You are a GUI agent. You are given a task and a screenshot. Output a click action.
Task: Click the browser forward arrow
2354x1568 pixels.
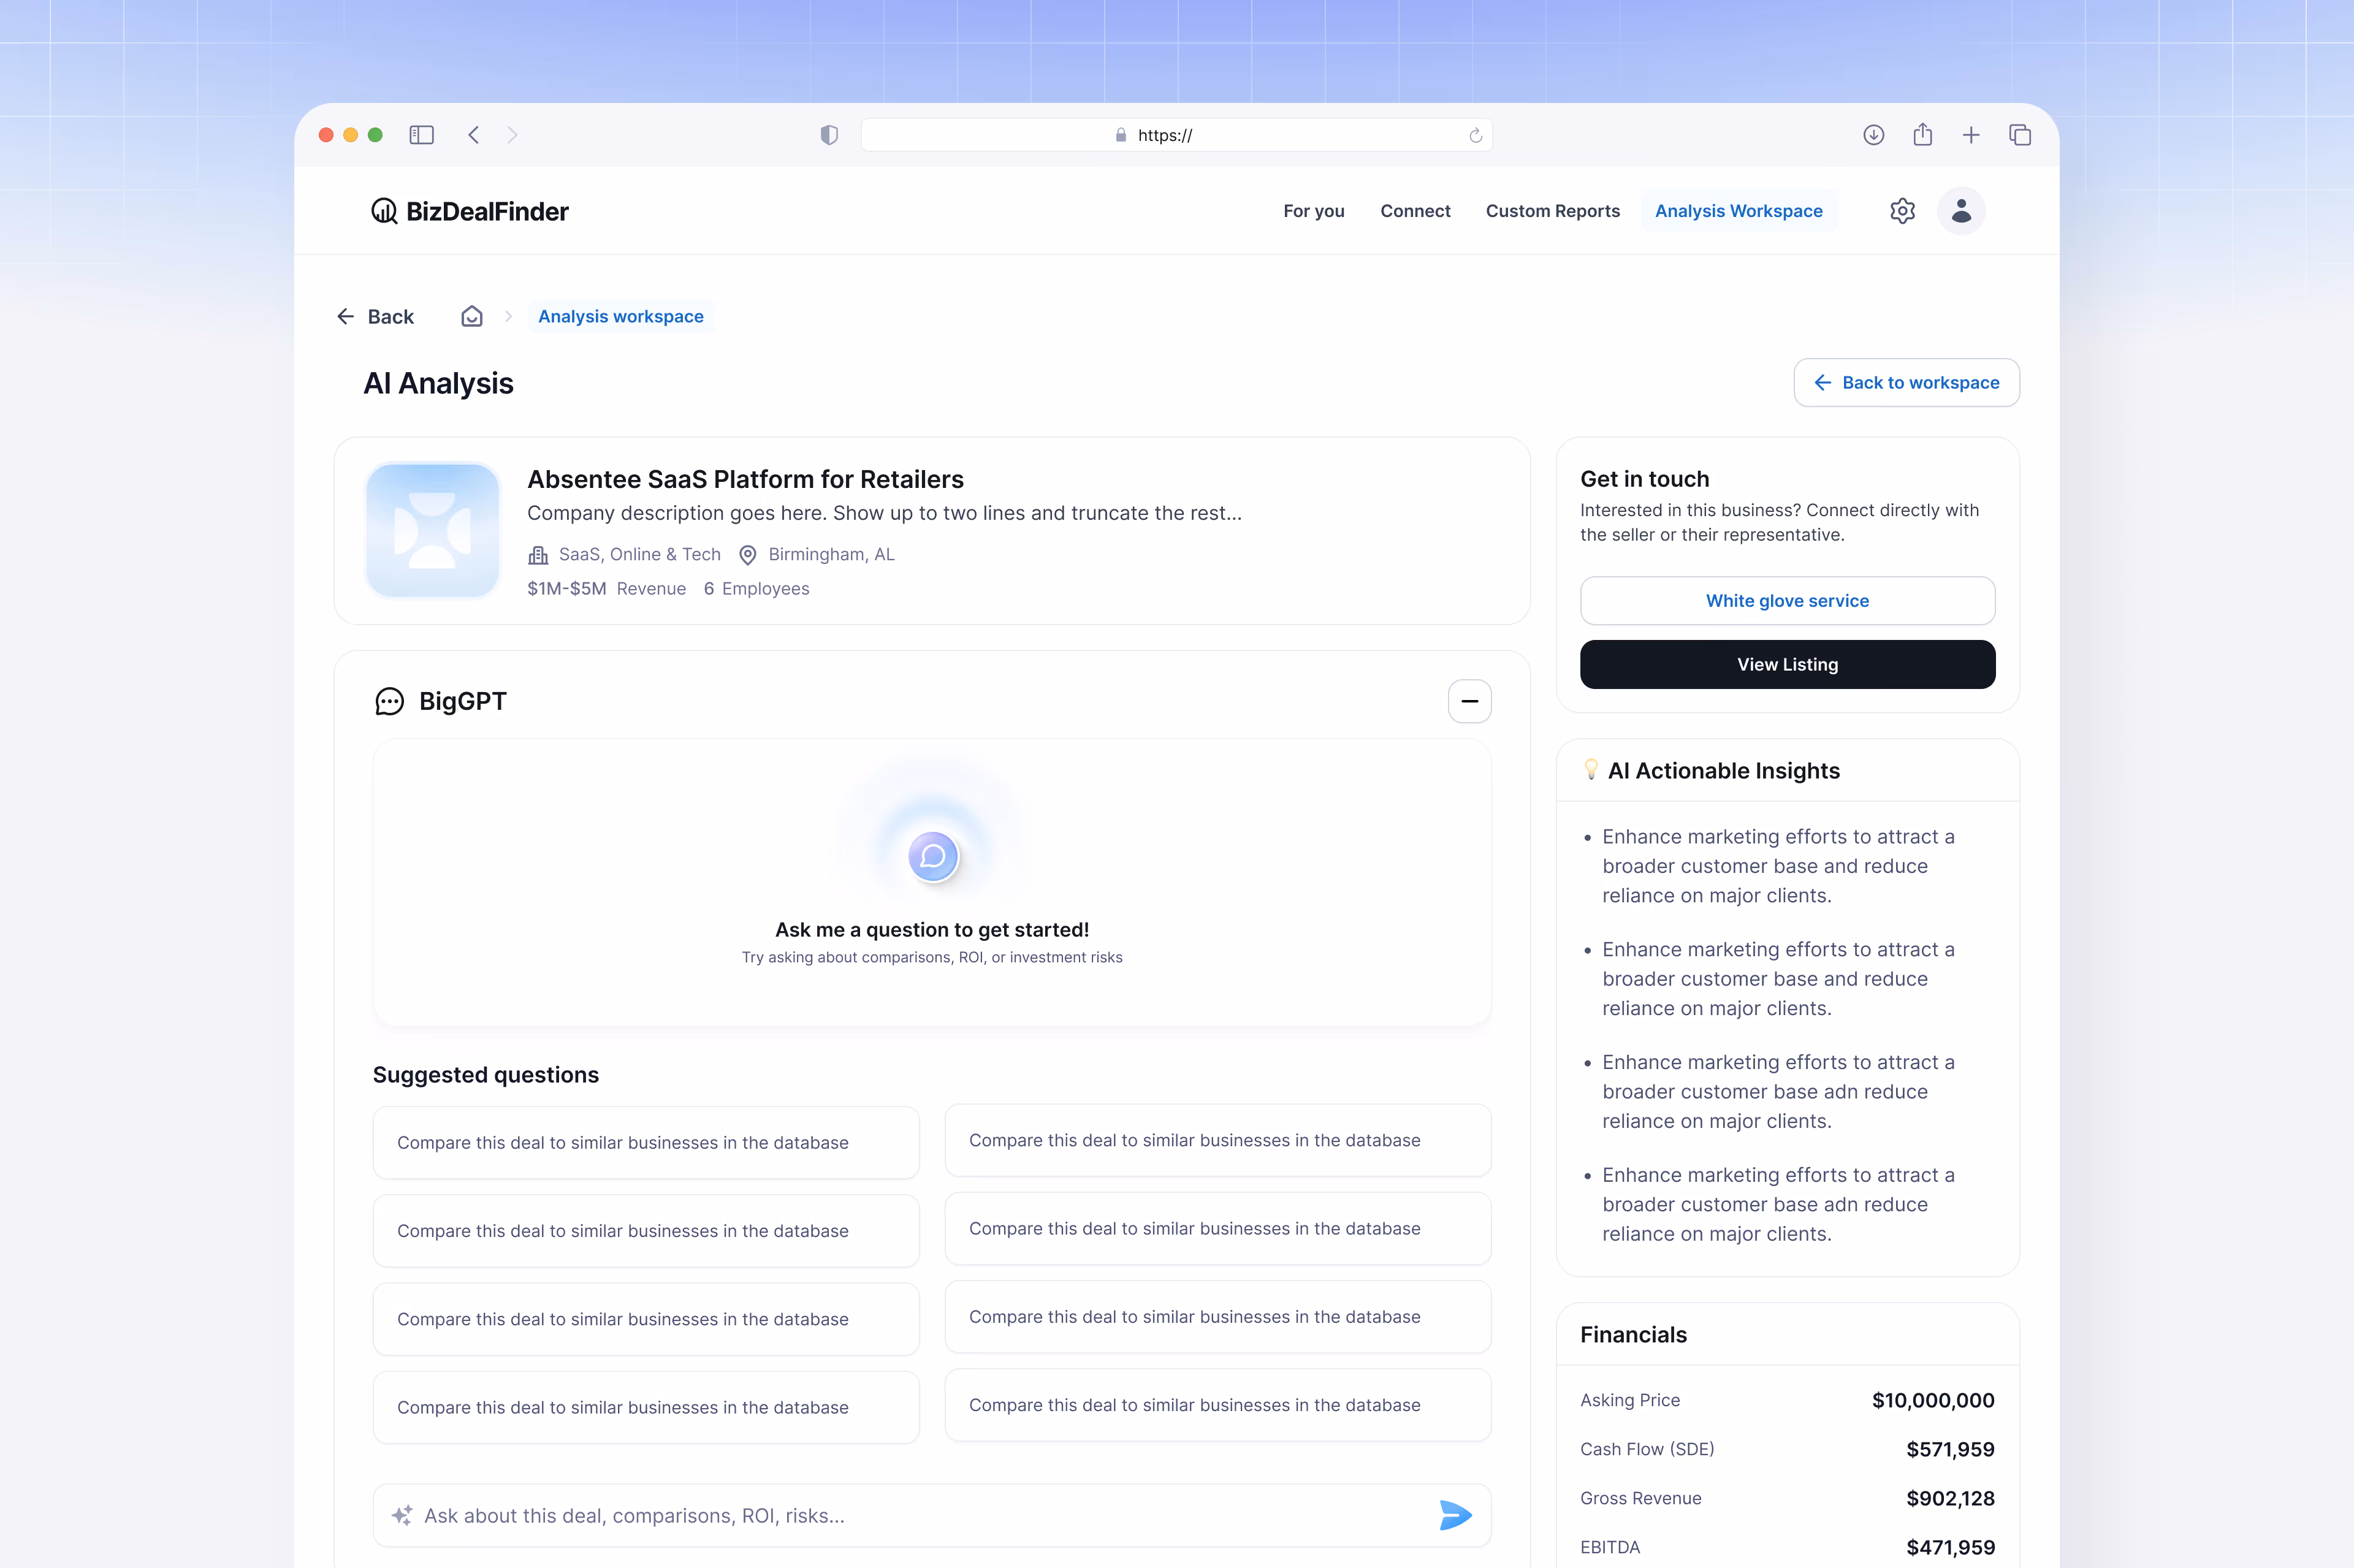pyautogui.click(x=512, y=135)
